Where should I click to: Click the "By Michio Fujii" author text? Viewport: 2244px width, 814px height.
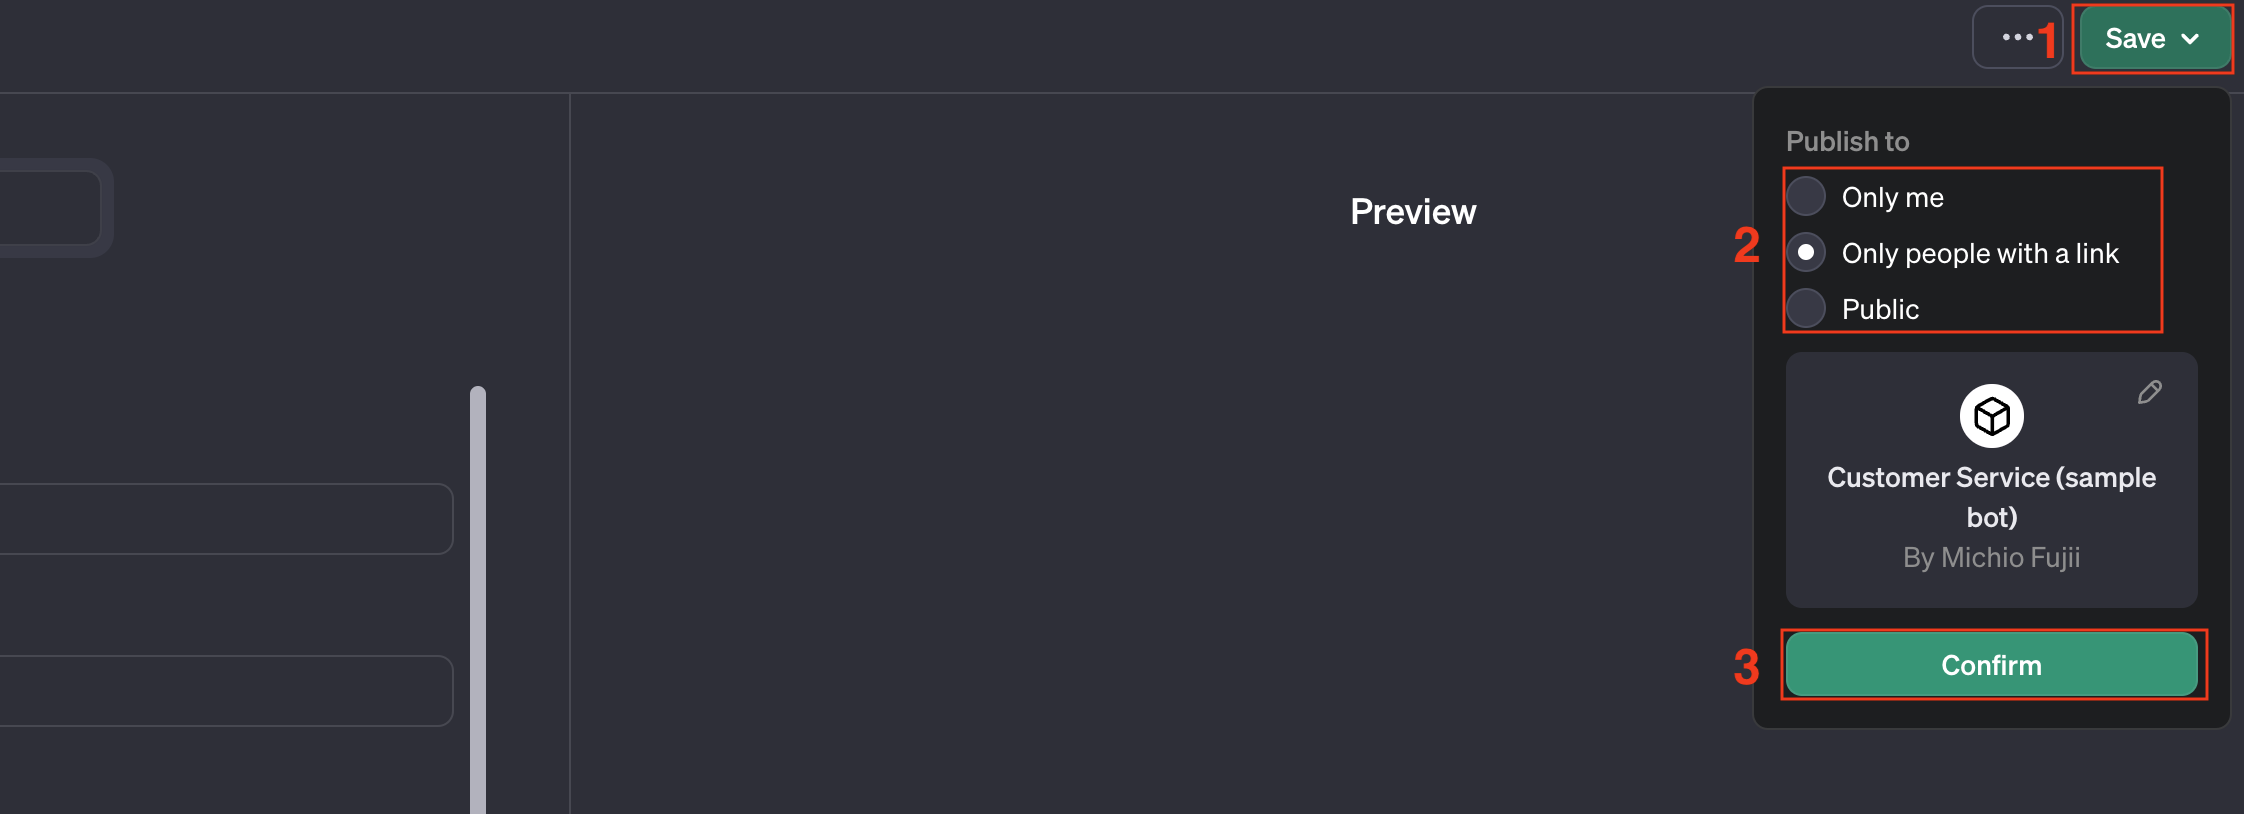click(1991, 557)
